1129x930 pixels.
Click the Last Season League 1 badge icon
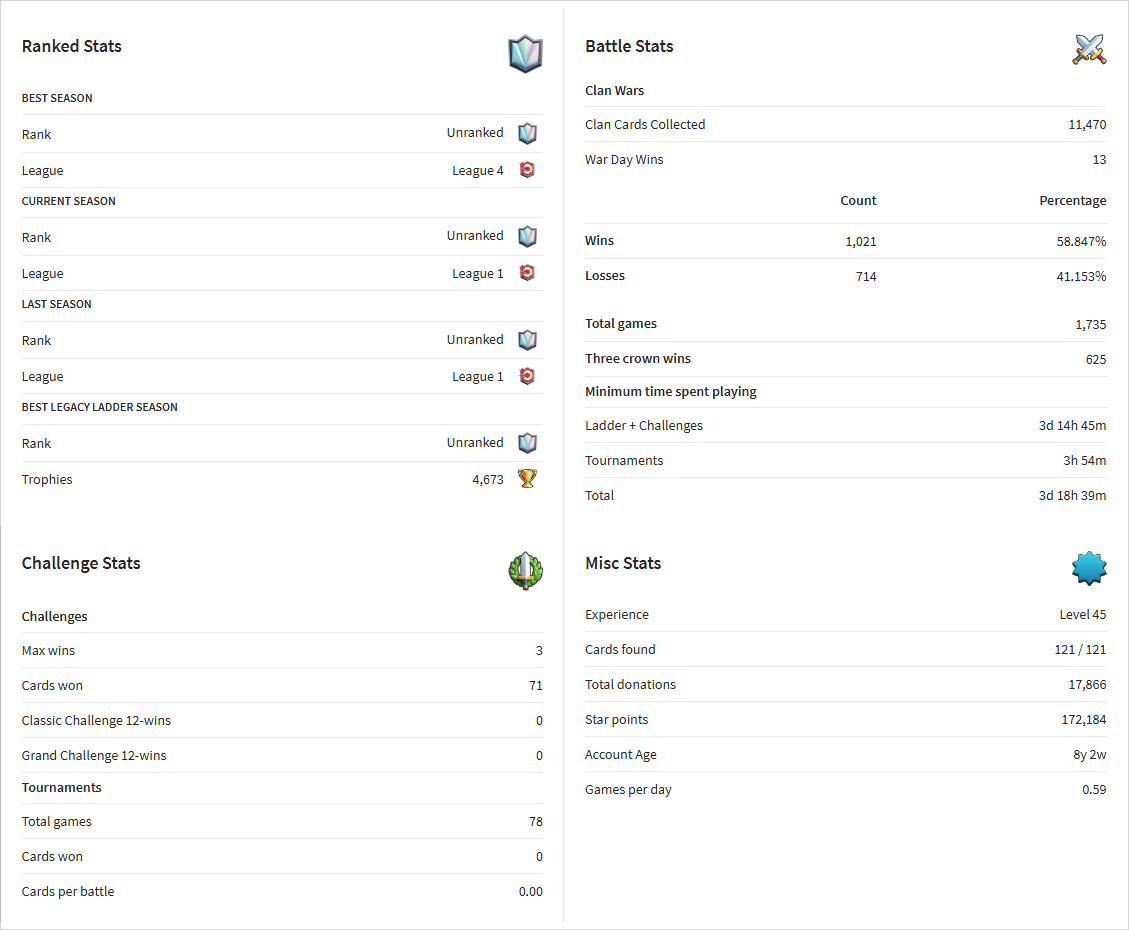(x=527, y=376)
